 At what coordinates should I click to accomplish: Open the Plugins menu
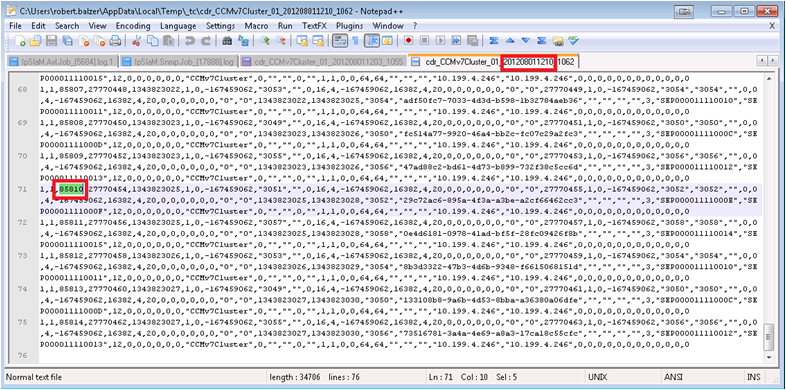click(349, 26)
